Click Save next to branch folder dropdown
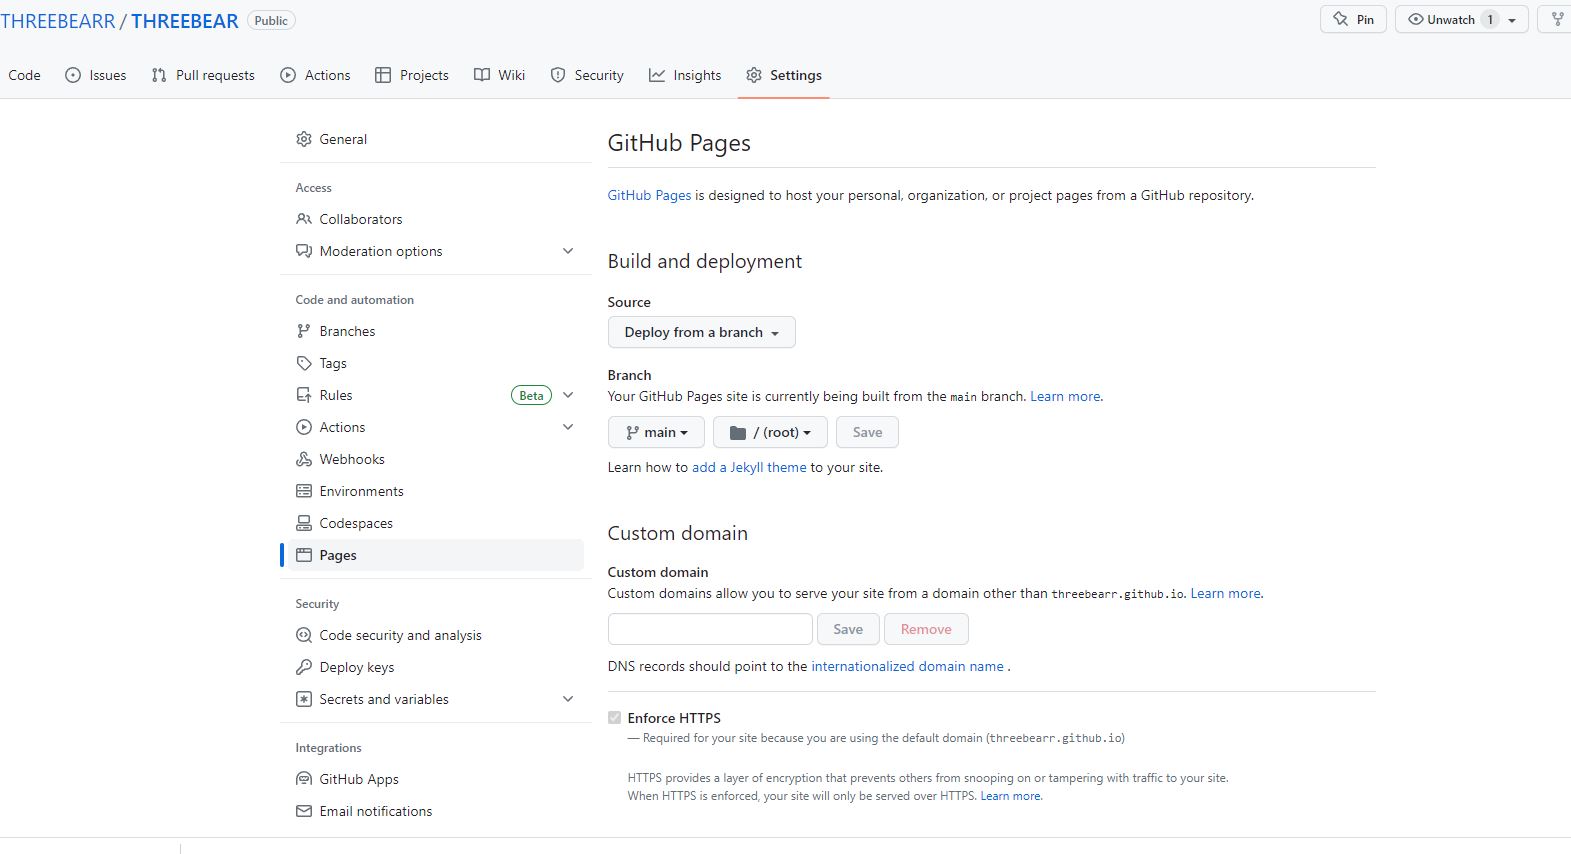 click(867, 432)
